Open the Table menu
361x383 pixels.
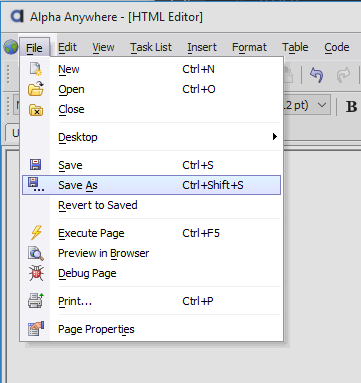coord(295,47)
